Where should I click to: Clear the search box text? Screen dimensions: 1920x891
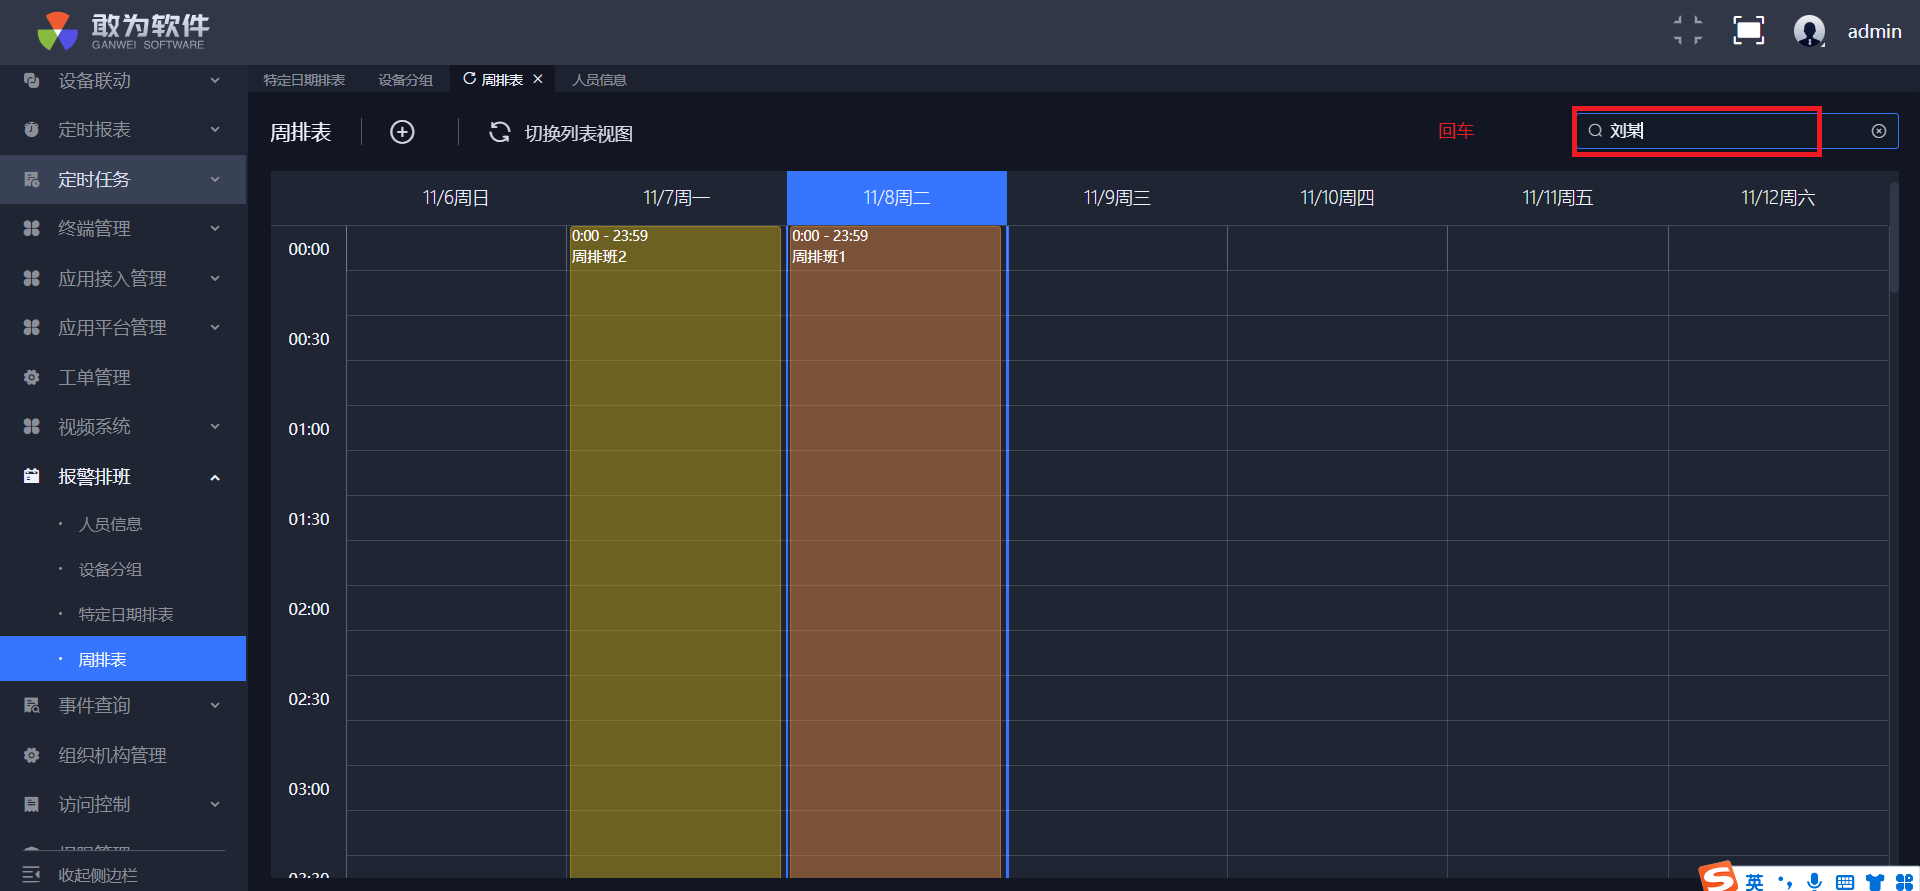(x=1878, y=131)
